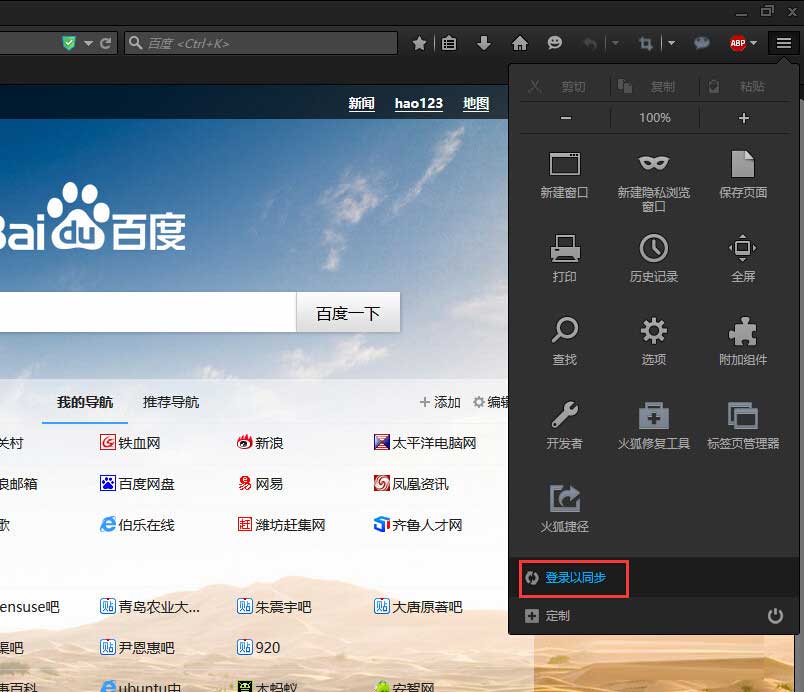804x692 pixels.
Task: Click the chat smiley bubble icon
Action: (x=554, y=43)
